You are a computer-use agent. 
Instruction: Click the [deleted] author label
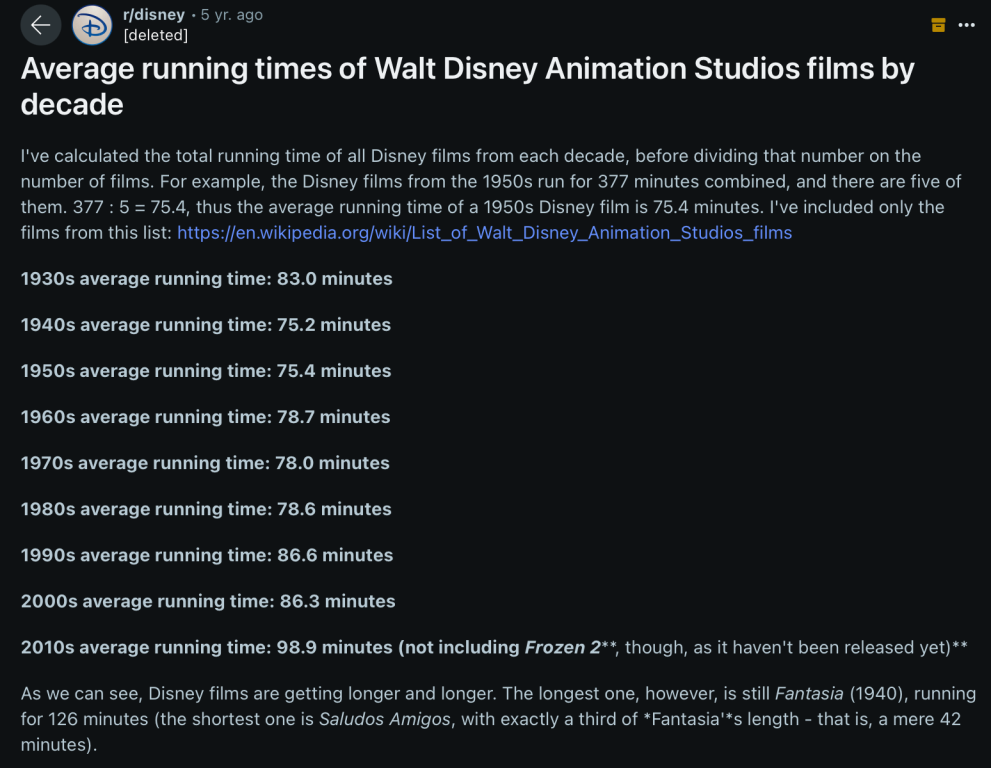pos(155,35)
